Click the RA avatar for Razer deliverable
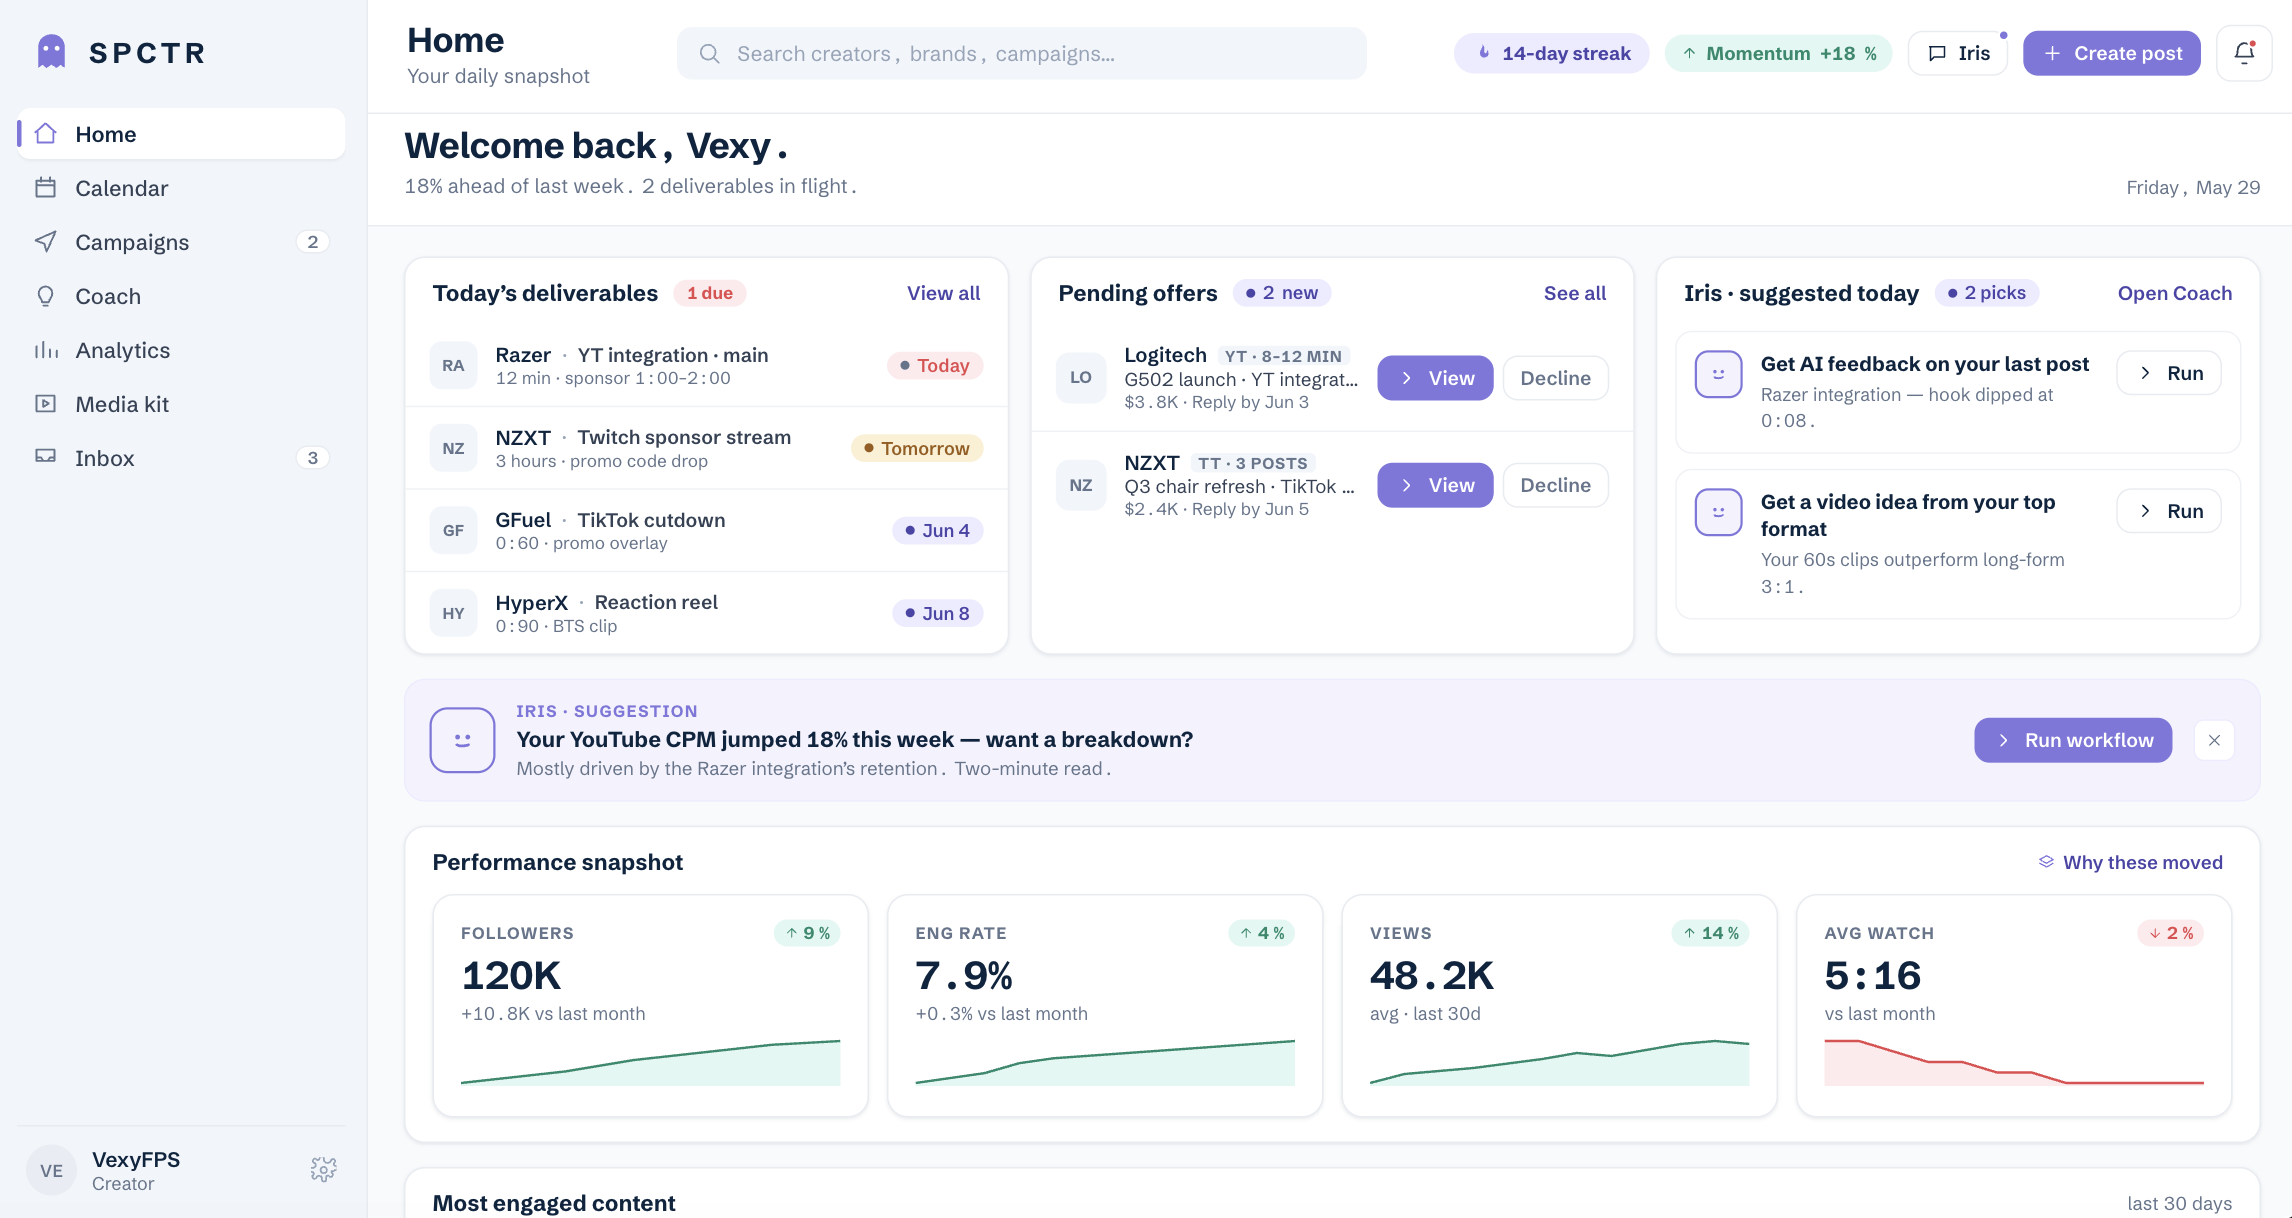Image resolution: width=2292 pixels, height=1218 pixels. point(453,366)
